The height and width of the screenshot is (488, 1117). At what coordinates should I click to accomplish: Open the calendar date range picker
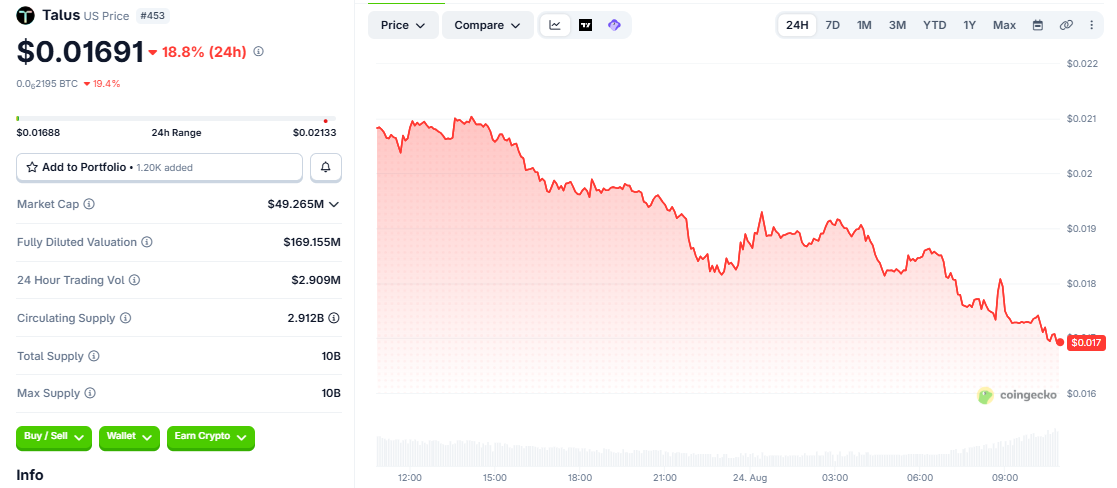[1038, 25]
